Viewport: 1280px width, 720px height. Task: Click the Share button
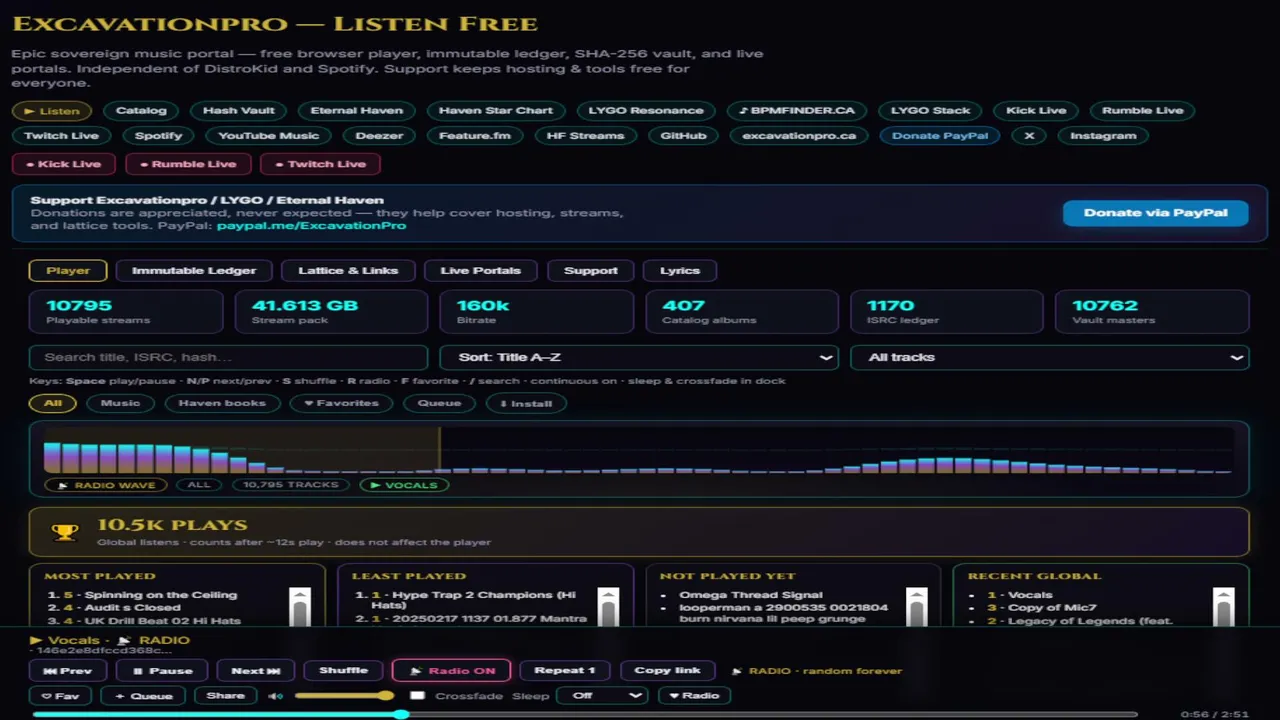coord(225,695)
